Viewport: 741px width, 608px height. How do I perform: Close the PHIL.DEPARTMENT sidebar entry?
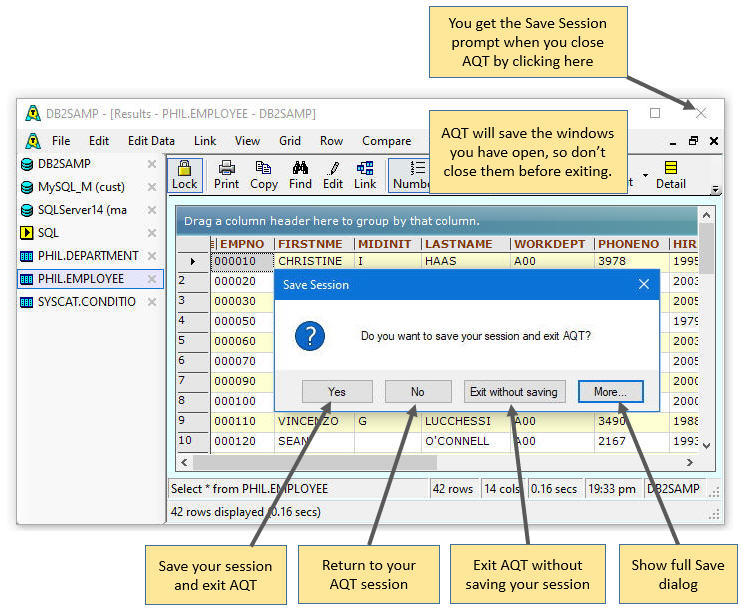pyautogui.click(x=152, y=256)
